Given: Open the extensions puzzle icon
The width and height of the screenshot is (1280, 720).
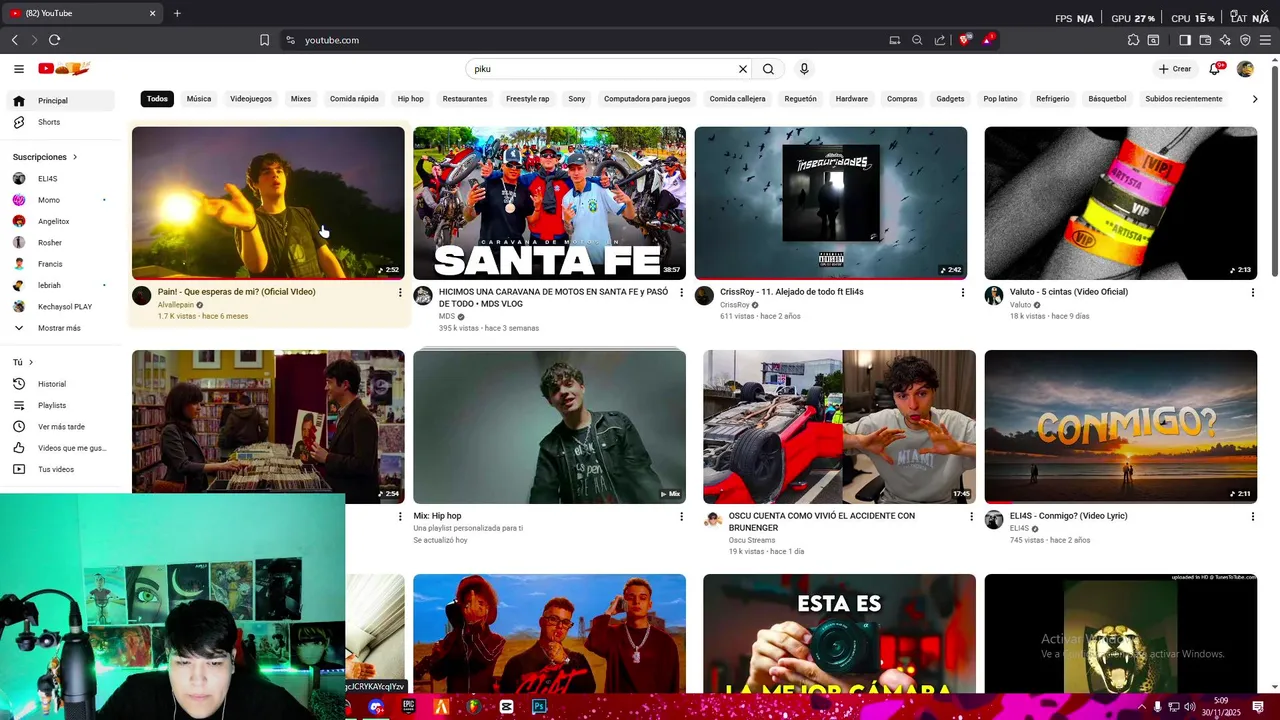Looking at the screenshot, I should click(x=1133, y=40).
